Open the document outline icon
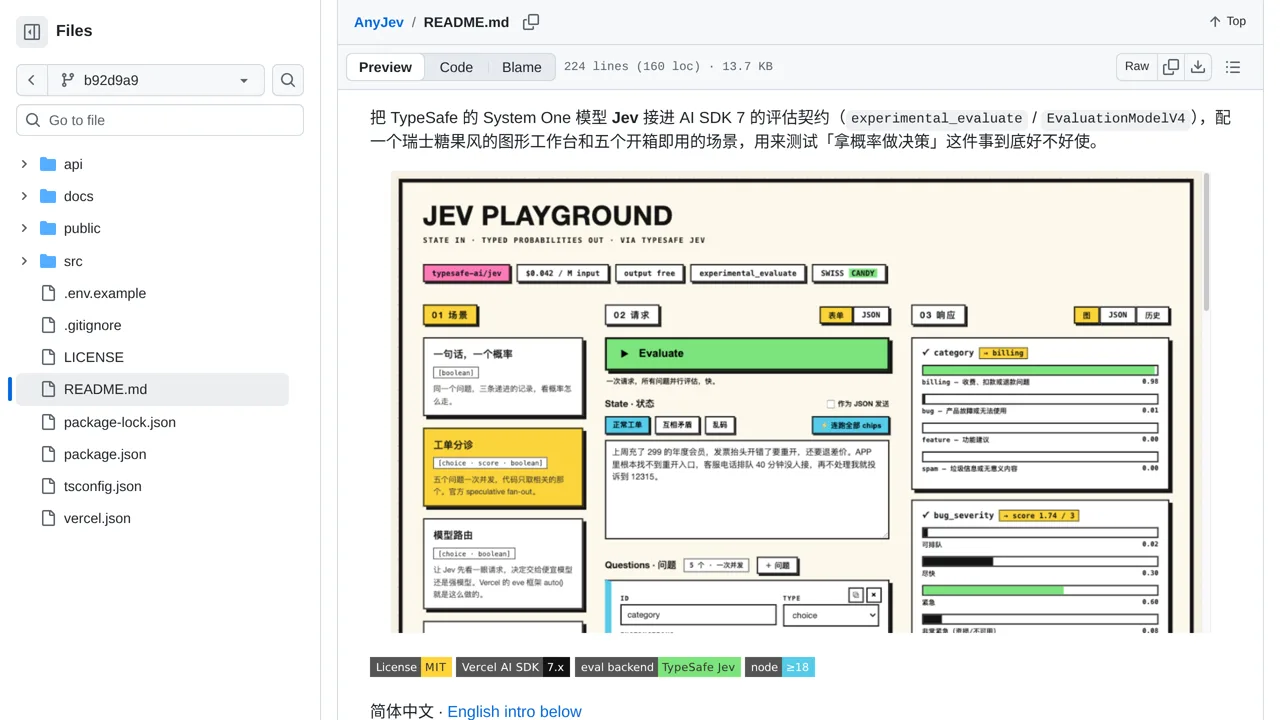Viewport: 1280px width, 720px height. tap(1233, 67)
